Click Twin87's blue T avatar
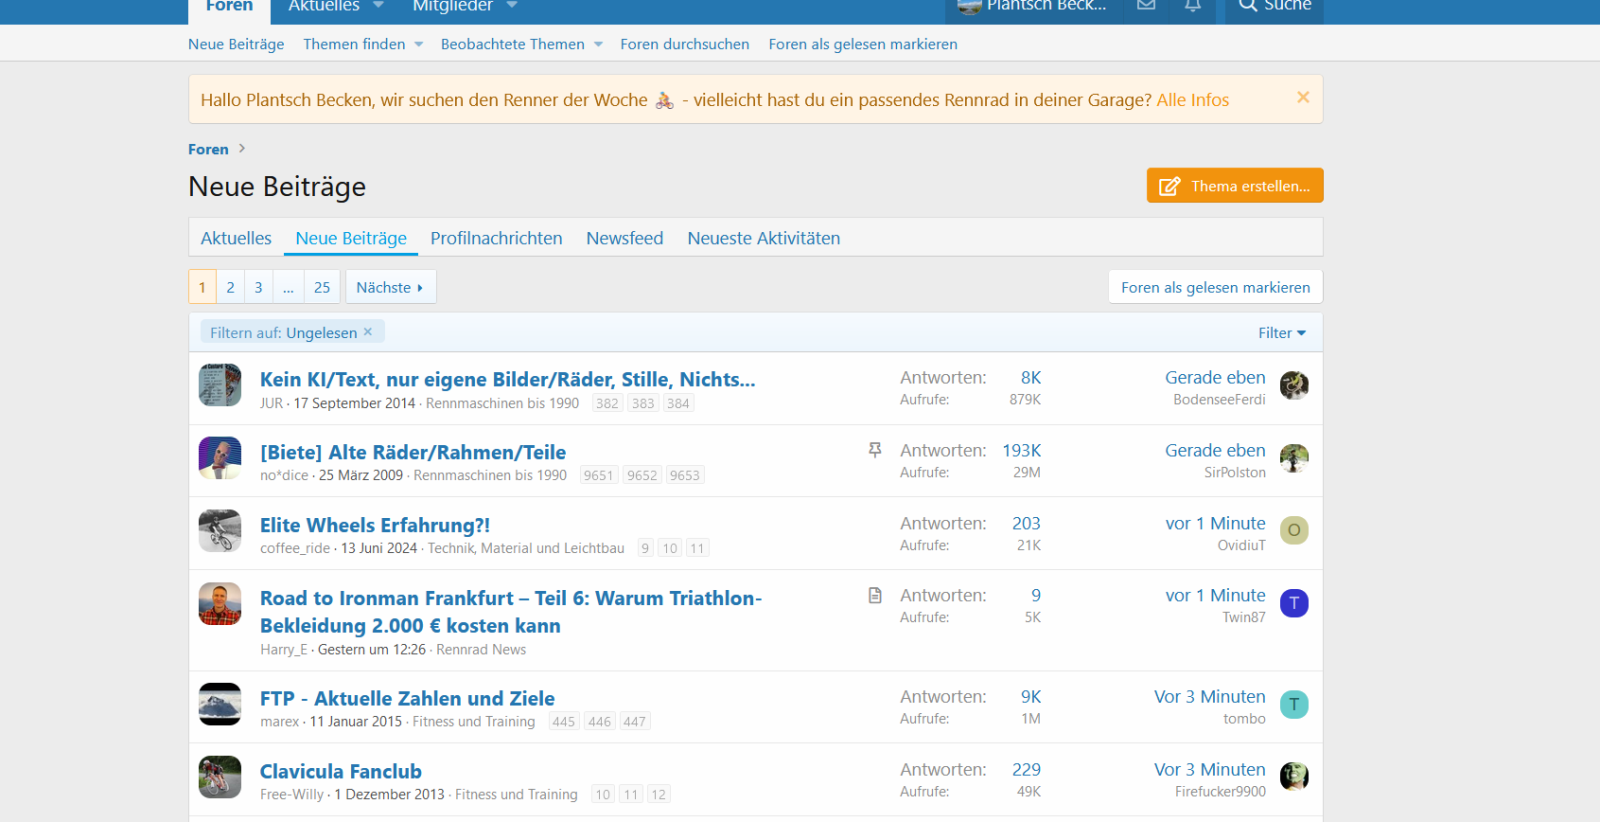Screen dimensions: 1600x822 pos(1294,603)
